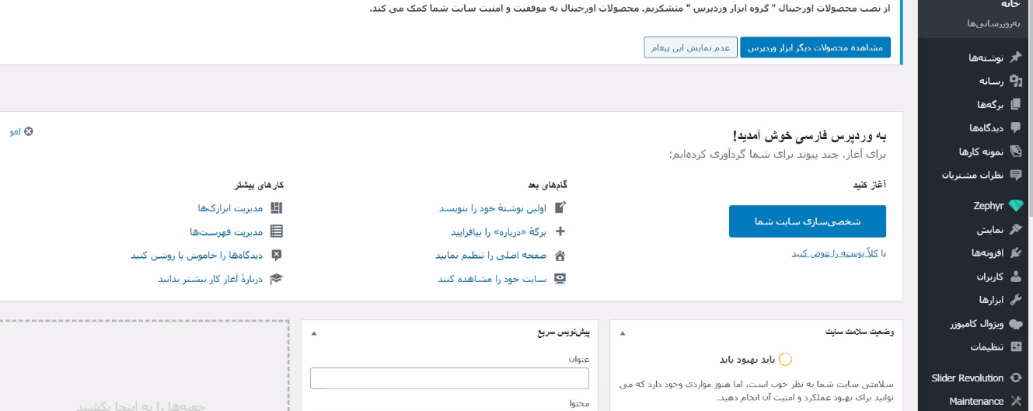Click the Zephyr diamond icon

(1017, 206)
